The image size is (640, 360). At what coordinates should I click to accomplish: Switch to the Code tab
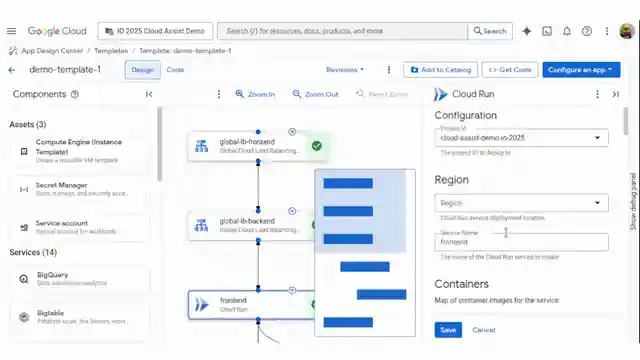click(x=175, y=70)
